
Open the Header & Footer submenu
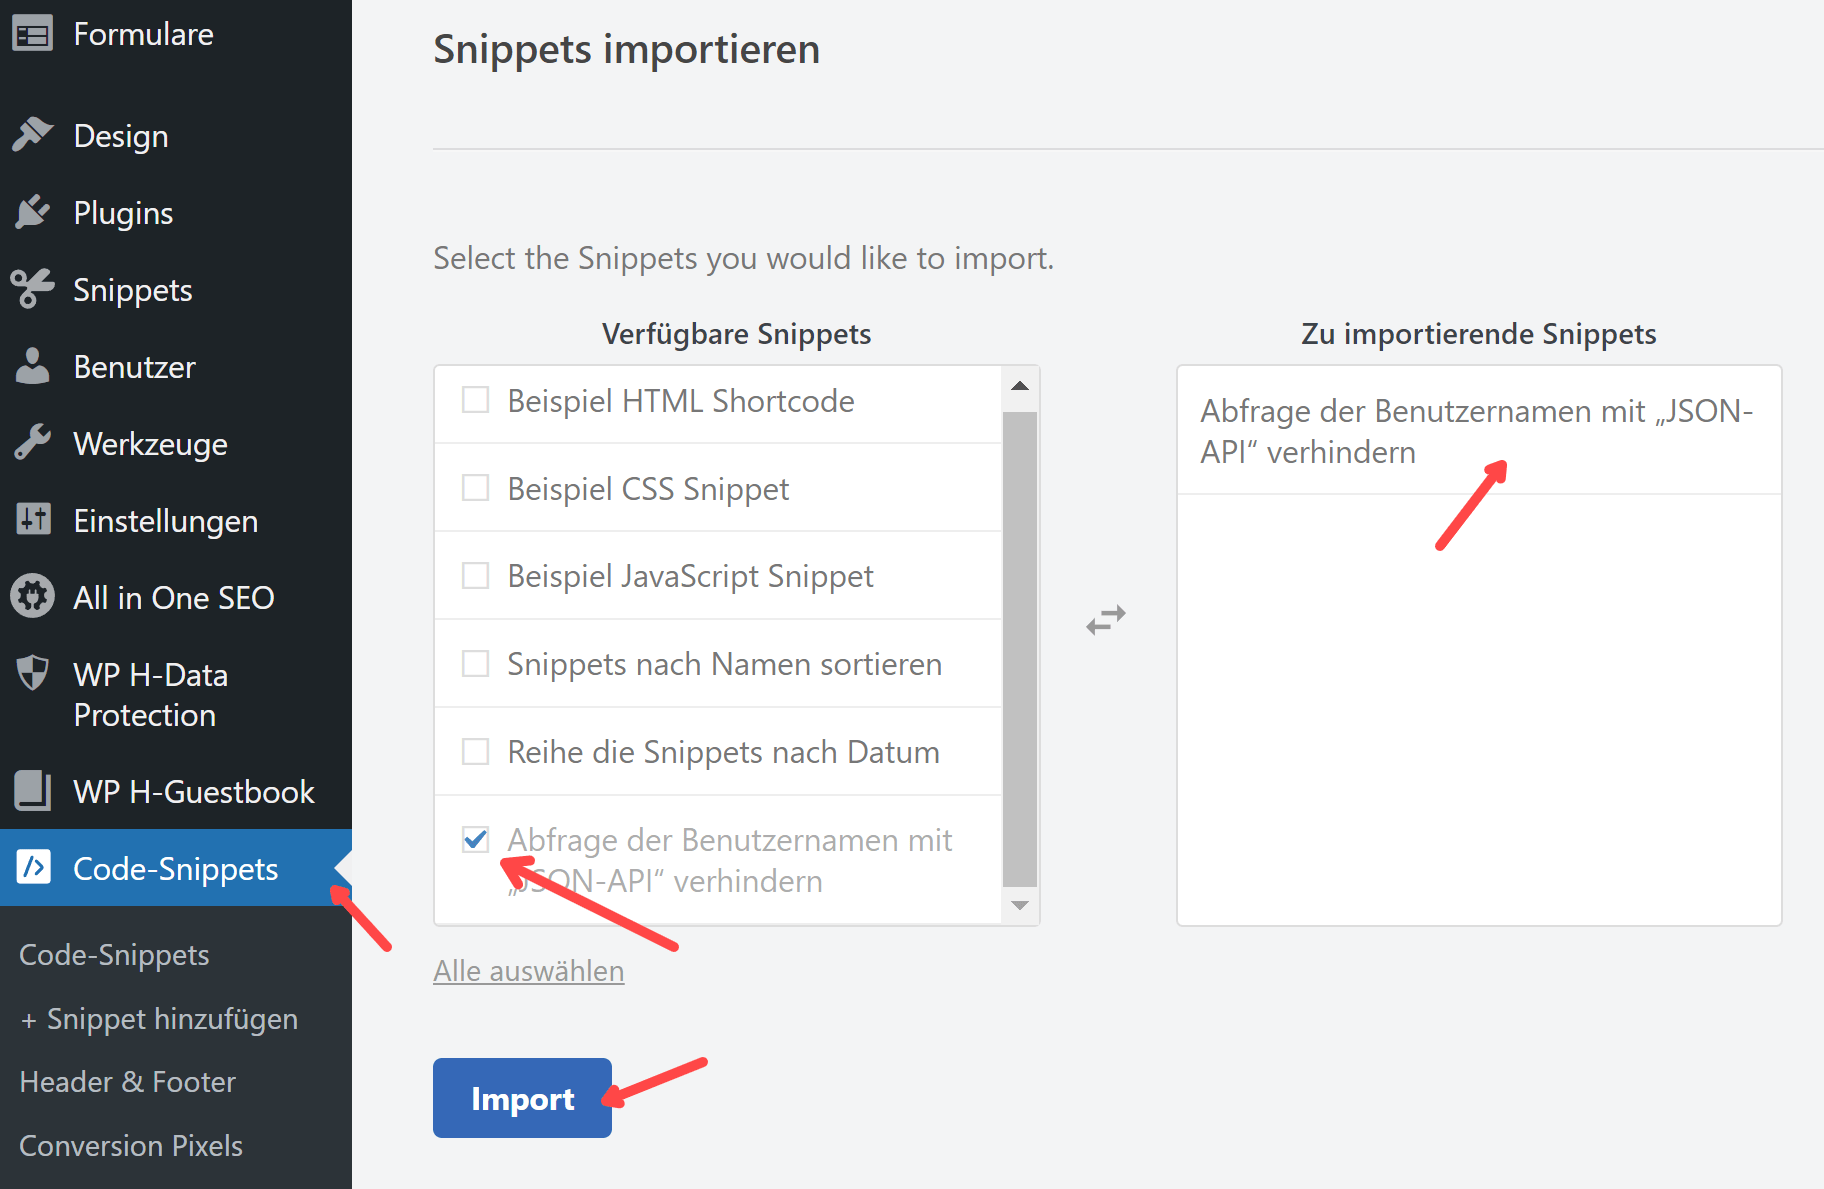127,1082
